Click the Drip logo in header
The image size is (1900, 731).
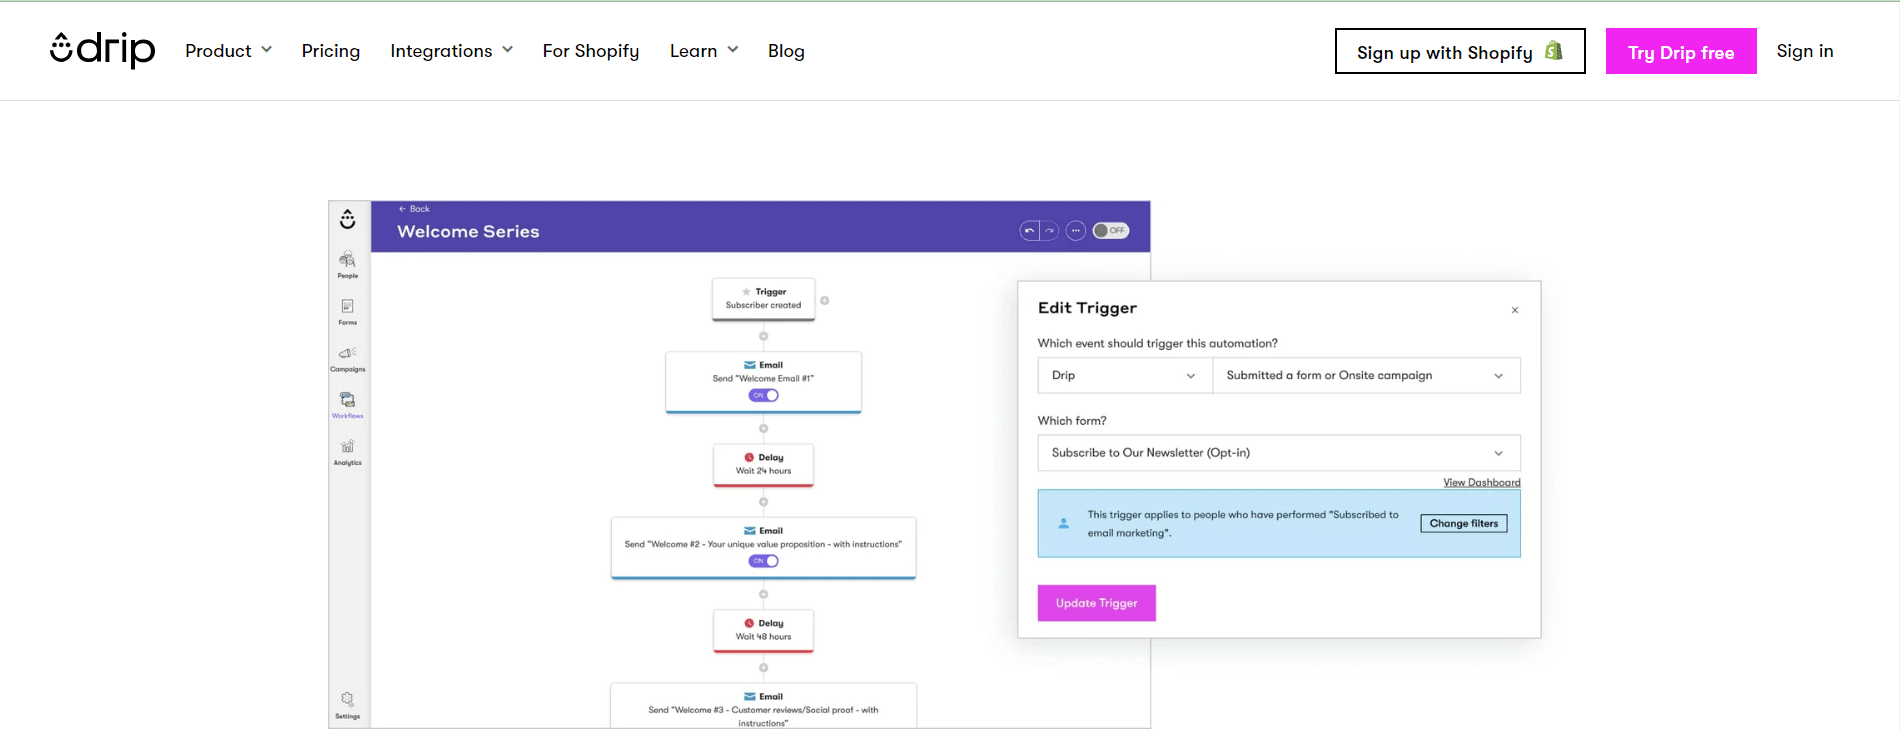tap(102, 50)
